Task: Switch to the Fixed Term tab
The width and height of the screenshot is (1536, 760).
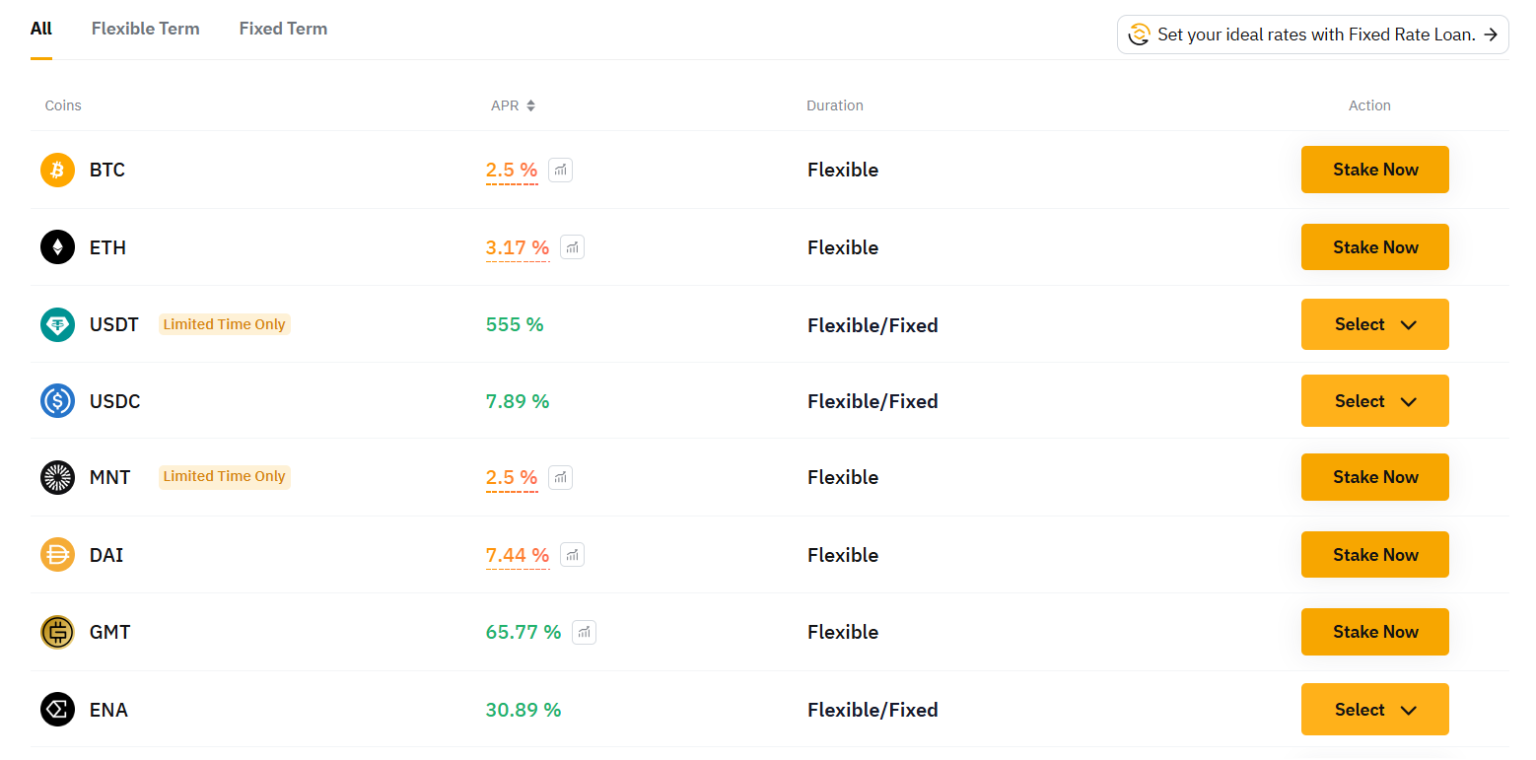Action: [283, 29]
